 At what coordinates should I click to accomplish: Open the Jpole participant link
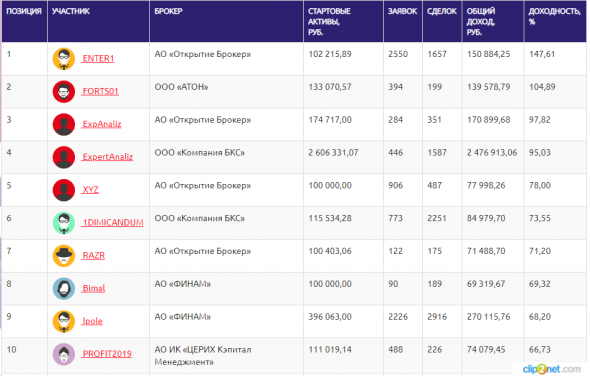click(92, 321)
